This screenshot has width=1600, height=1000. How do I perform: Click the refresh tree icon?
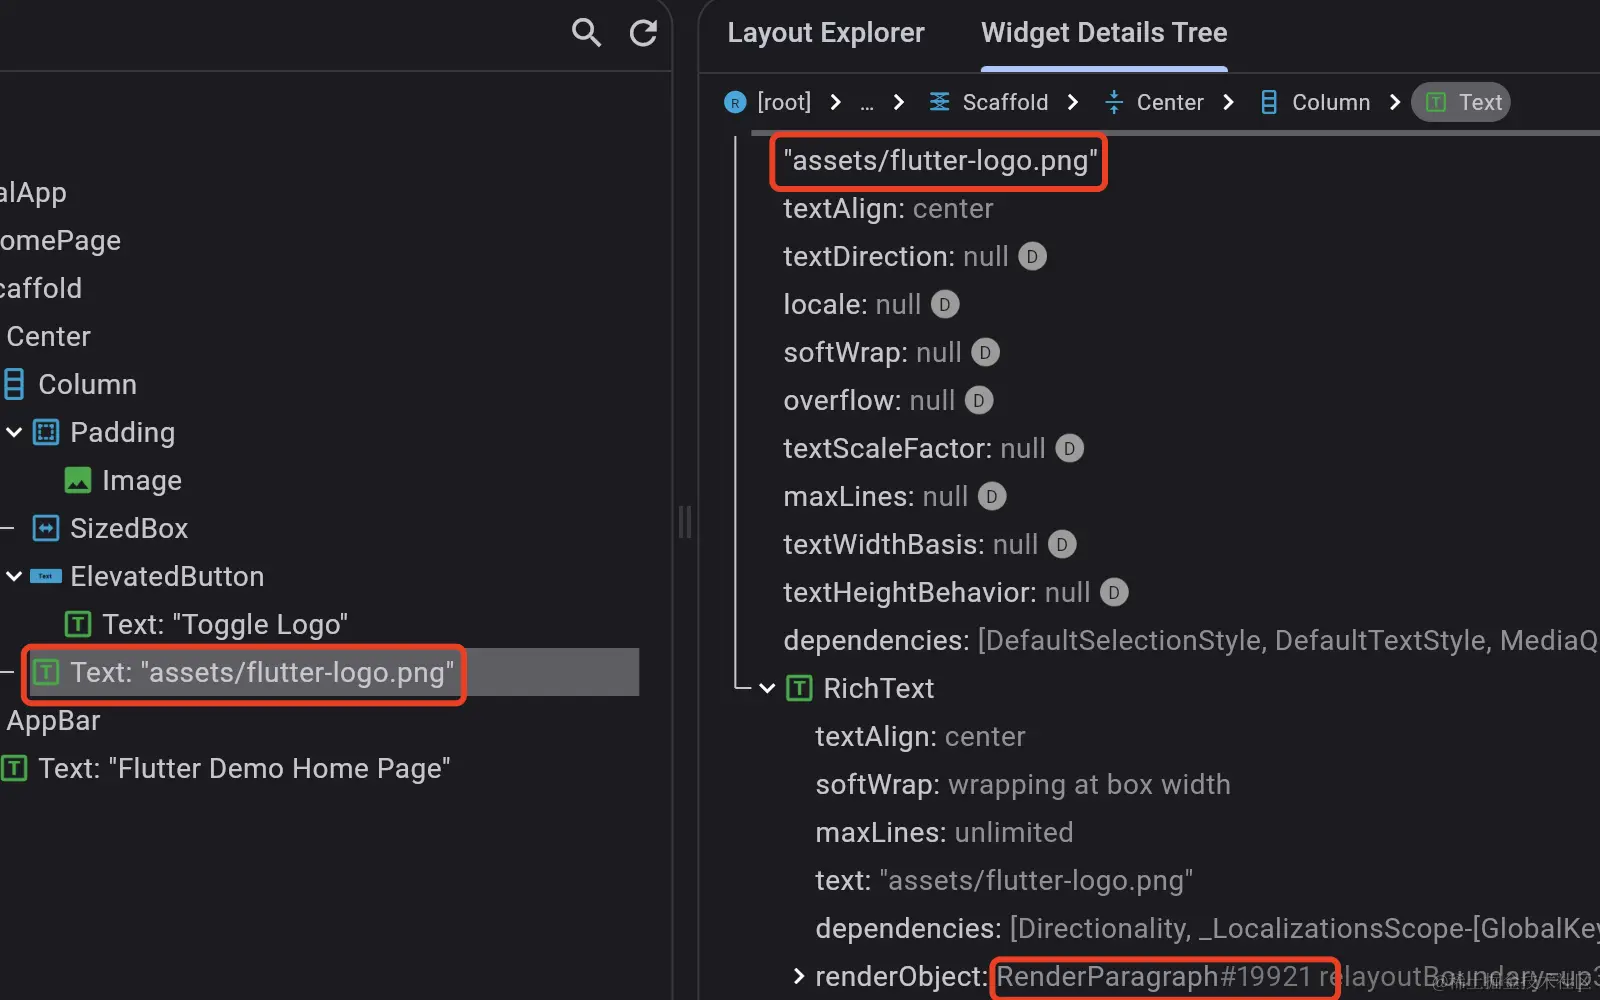pos(643,33)
